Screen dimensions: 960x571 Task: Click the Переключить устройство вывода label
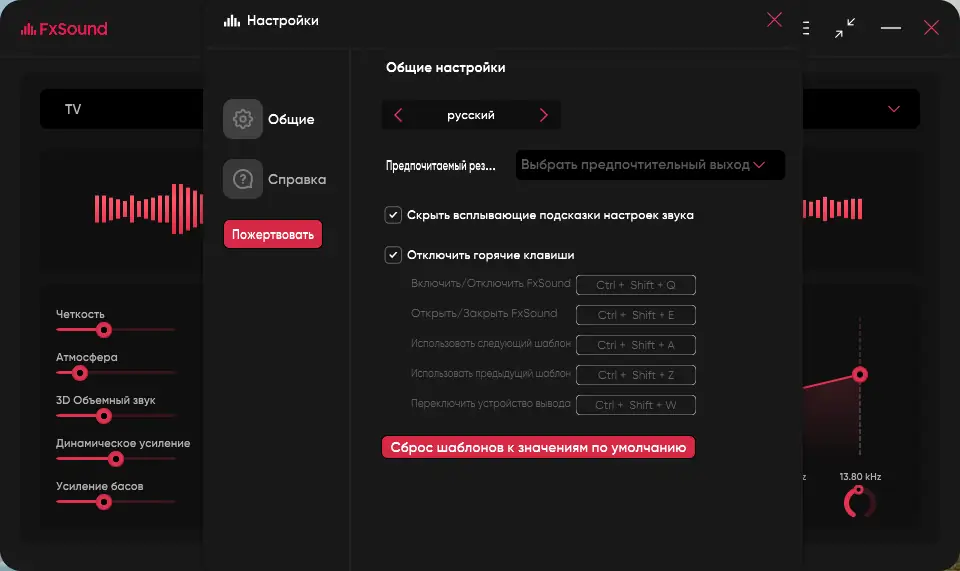[x=490, y=404]
